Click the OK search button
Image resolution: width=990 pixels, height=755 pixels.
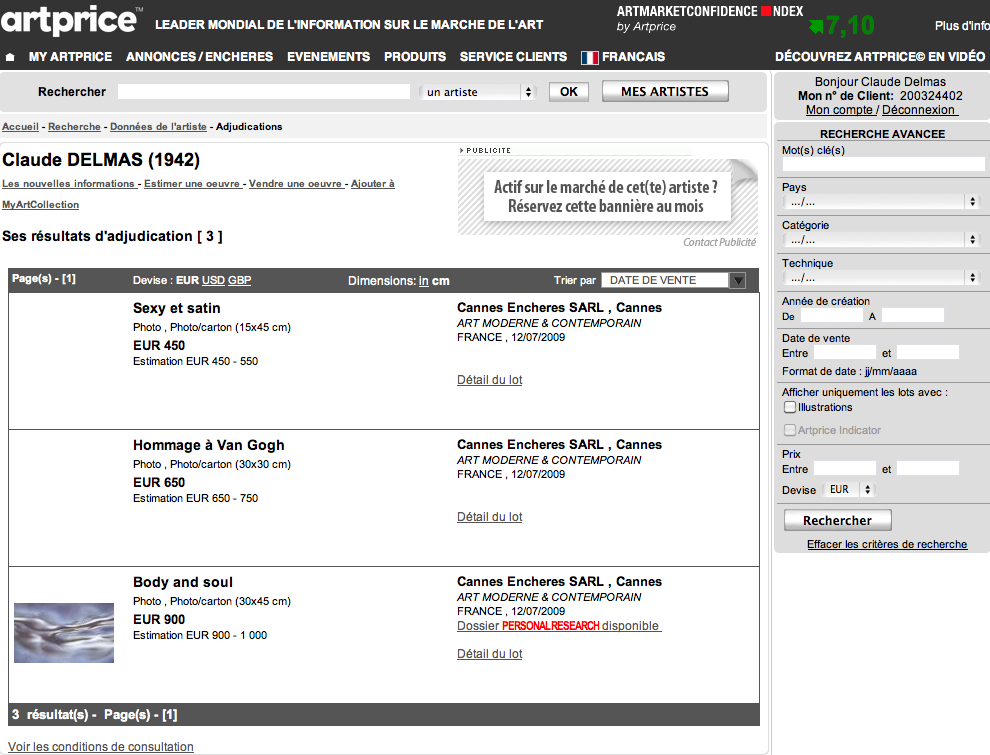(x=569, y=92)
